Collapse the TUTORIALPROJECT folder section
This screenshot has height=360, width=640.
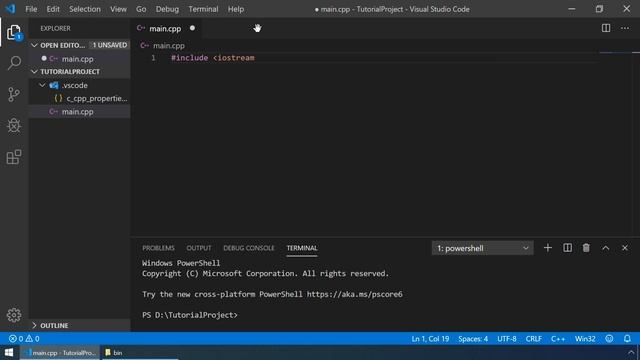point(34,71)
